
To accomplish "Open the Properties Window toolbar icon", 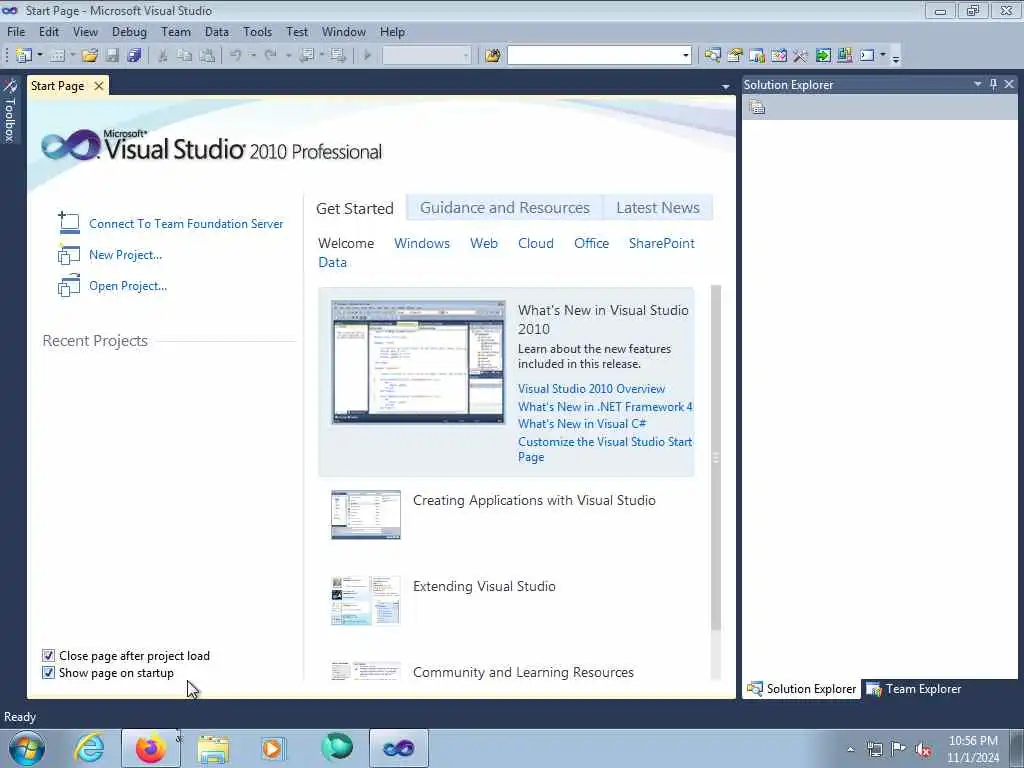I will point(735,56).
